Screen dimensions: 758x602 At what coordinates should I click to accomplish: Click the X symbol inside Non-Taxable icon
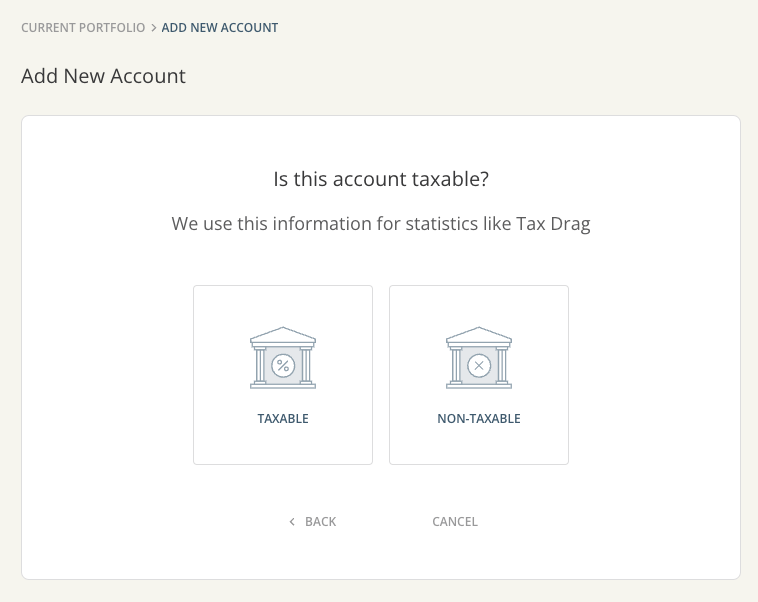tap(479, 365)
